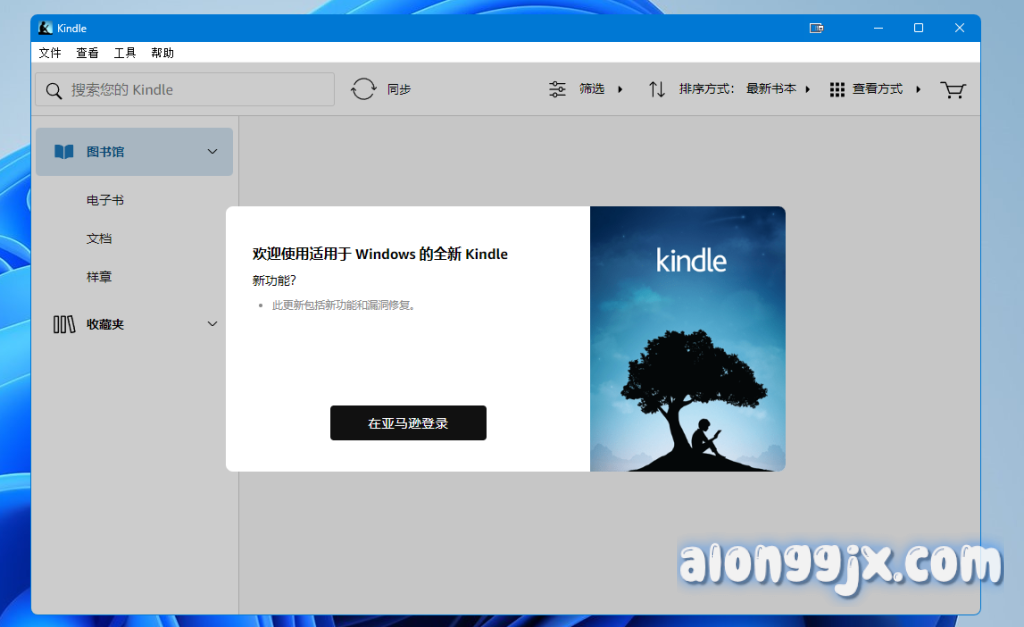1024x627 pixels.
Task: Expand the 收藏夹 section chevron
Action: [212, 324]
